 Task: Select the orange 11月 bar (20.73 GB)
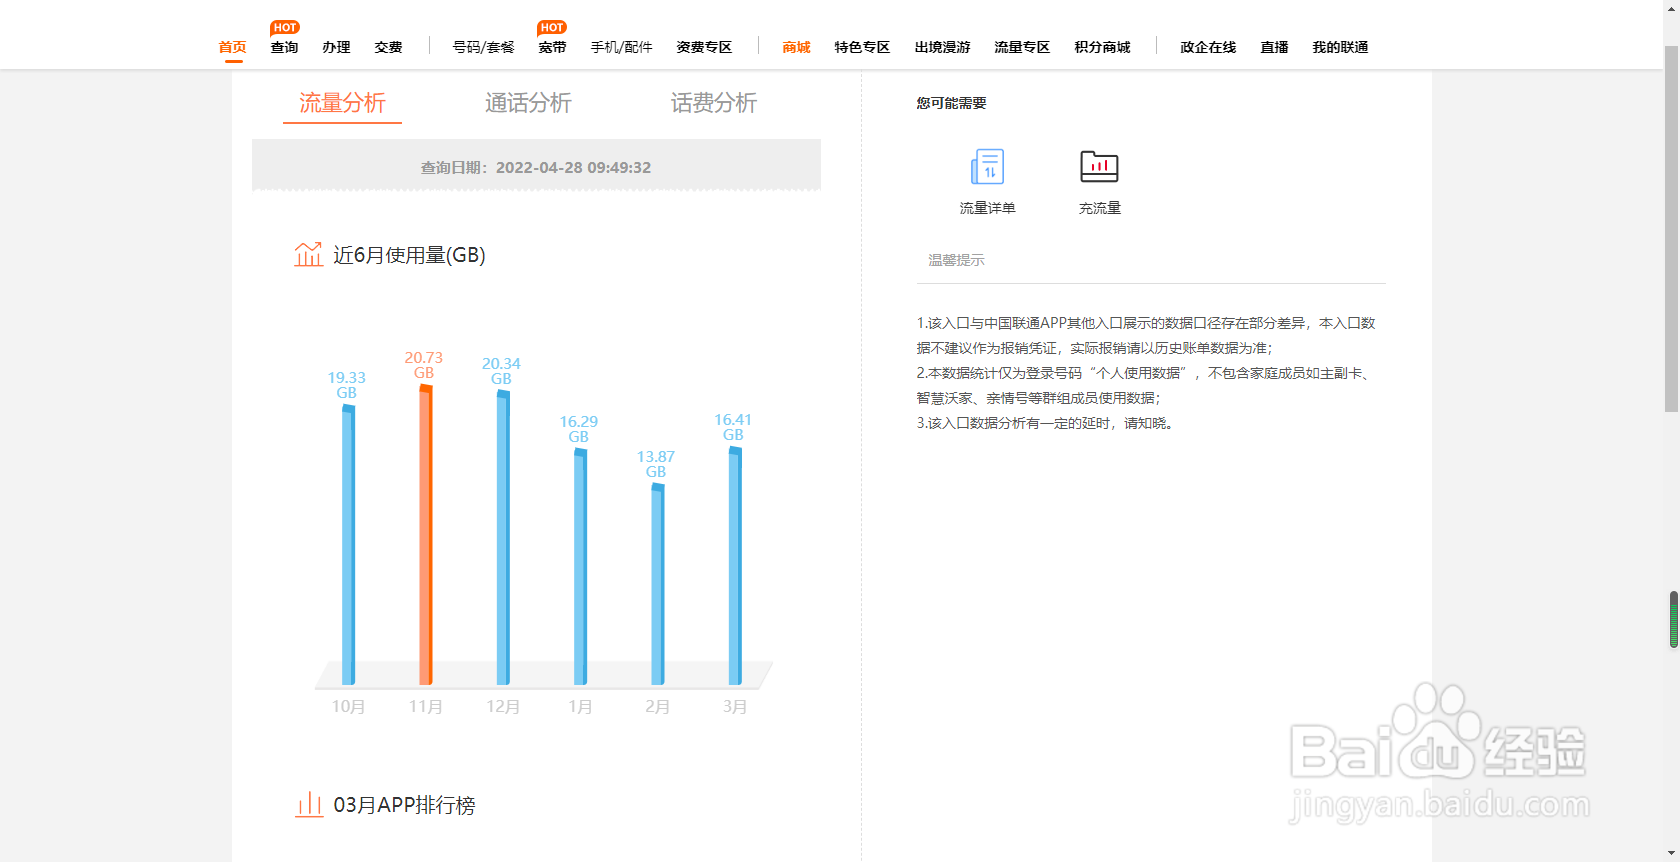click(425, 535)
